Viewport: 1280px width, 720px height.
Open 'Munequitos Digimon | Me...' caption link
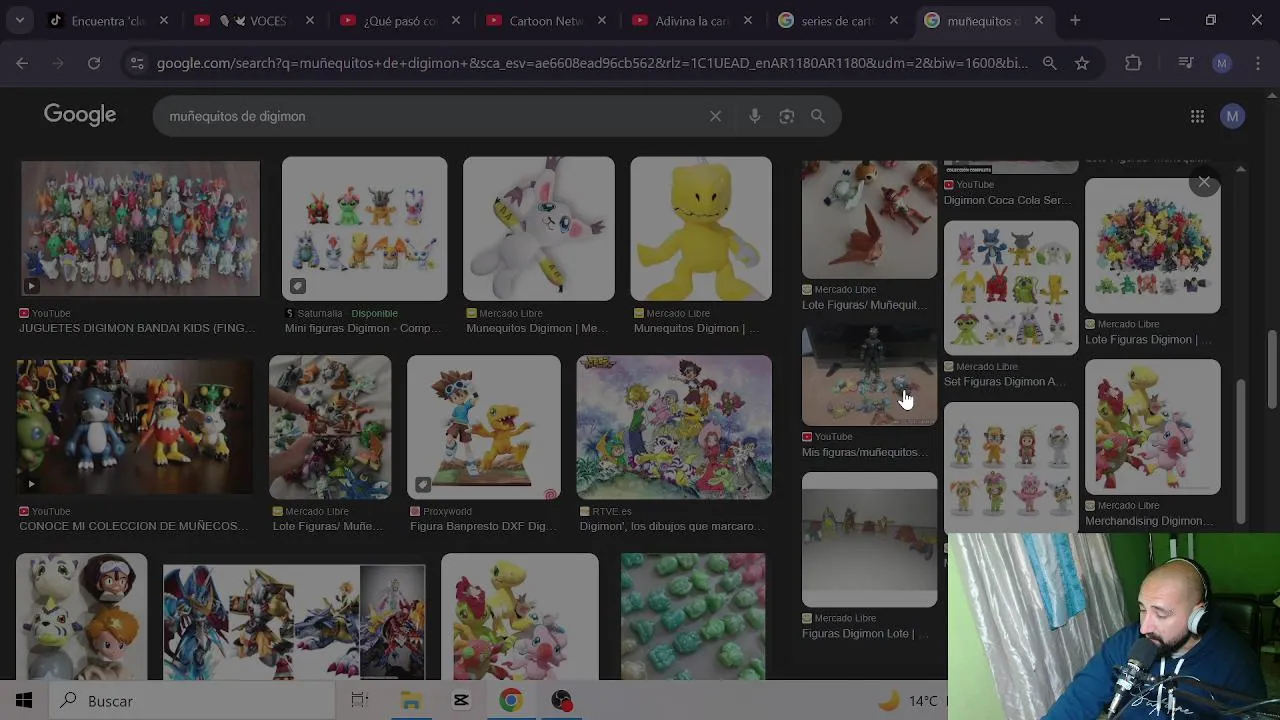pos(537,328)
